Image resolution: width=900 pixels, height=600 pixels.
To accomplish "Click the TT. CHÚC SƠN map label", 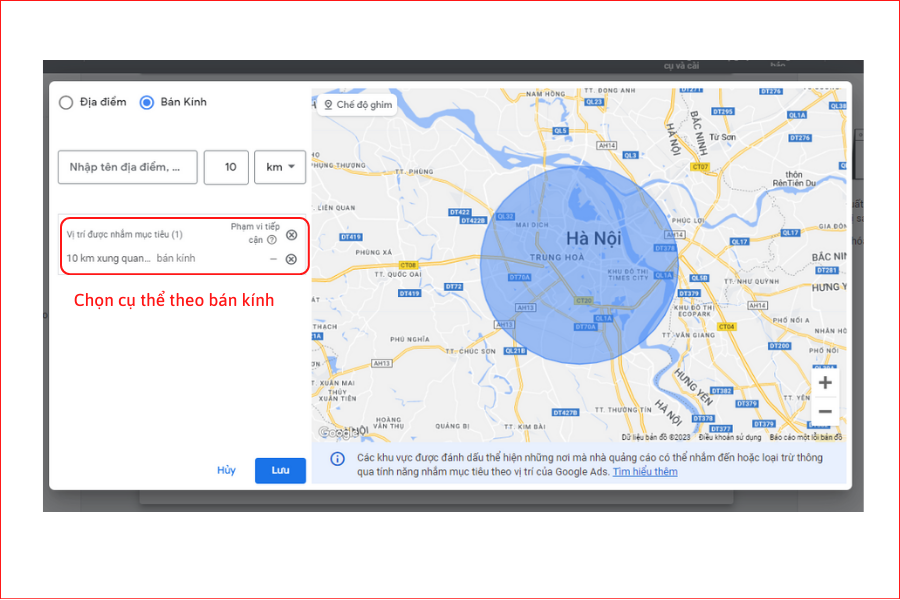I will pyautogui.click(x=471, y=351).
